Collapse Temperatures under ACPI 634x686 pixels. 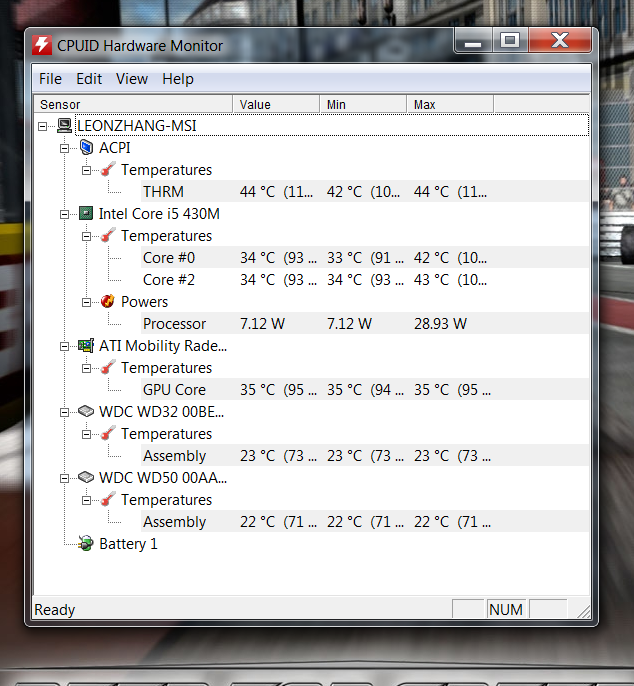(87, 170)
